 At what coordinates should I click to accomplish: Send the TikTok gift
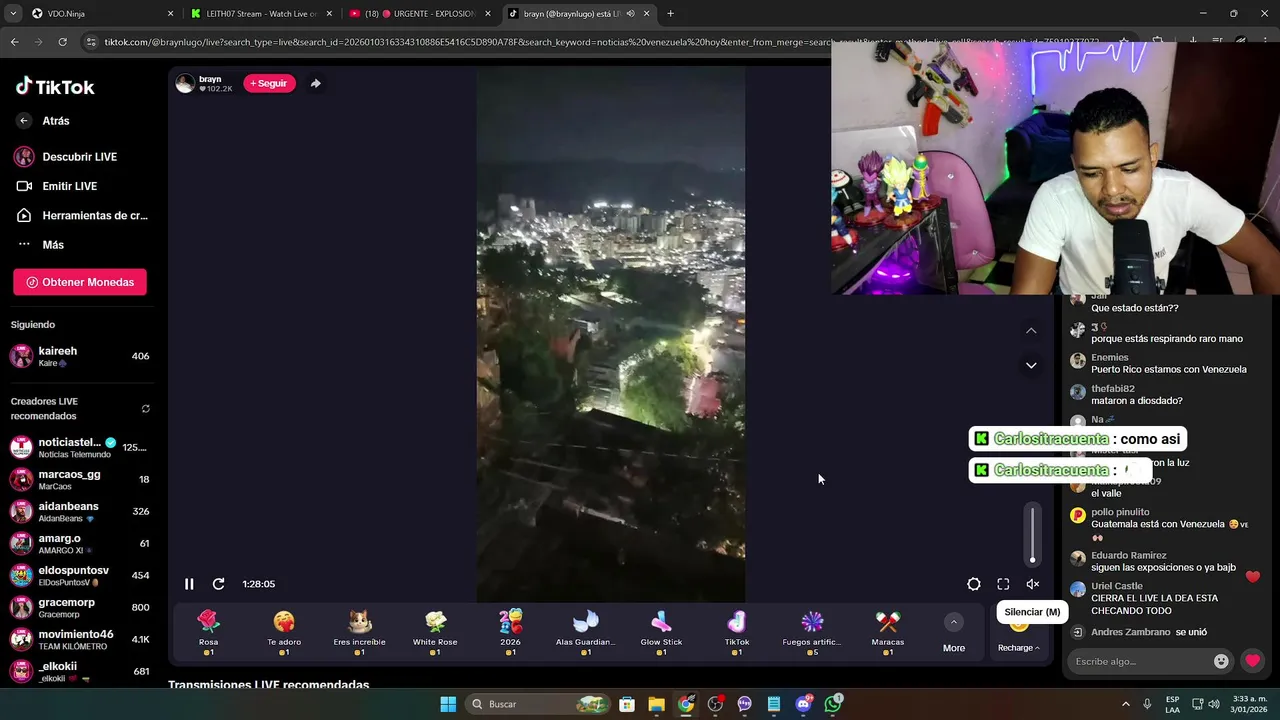pyautogui.click(x=737, y=633)
